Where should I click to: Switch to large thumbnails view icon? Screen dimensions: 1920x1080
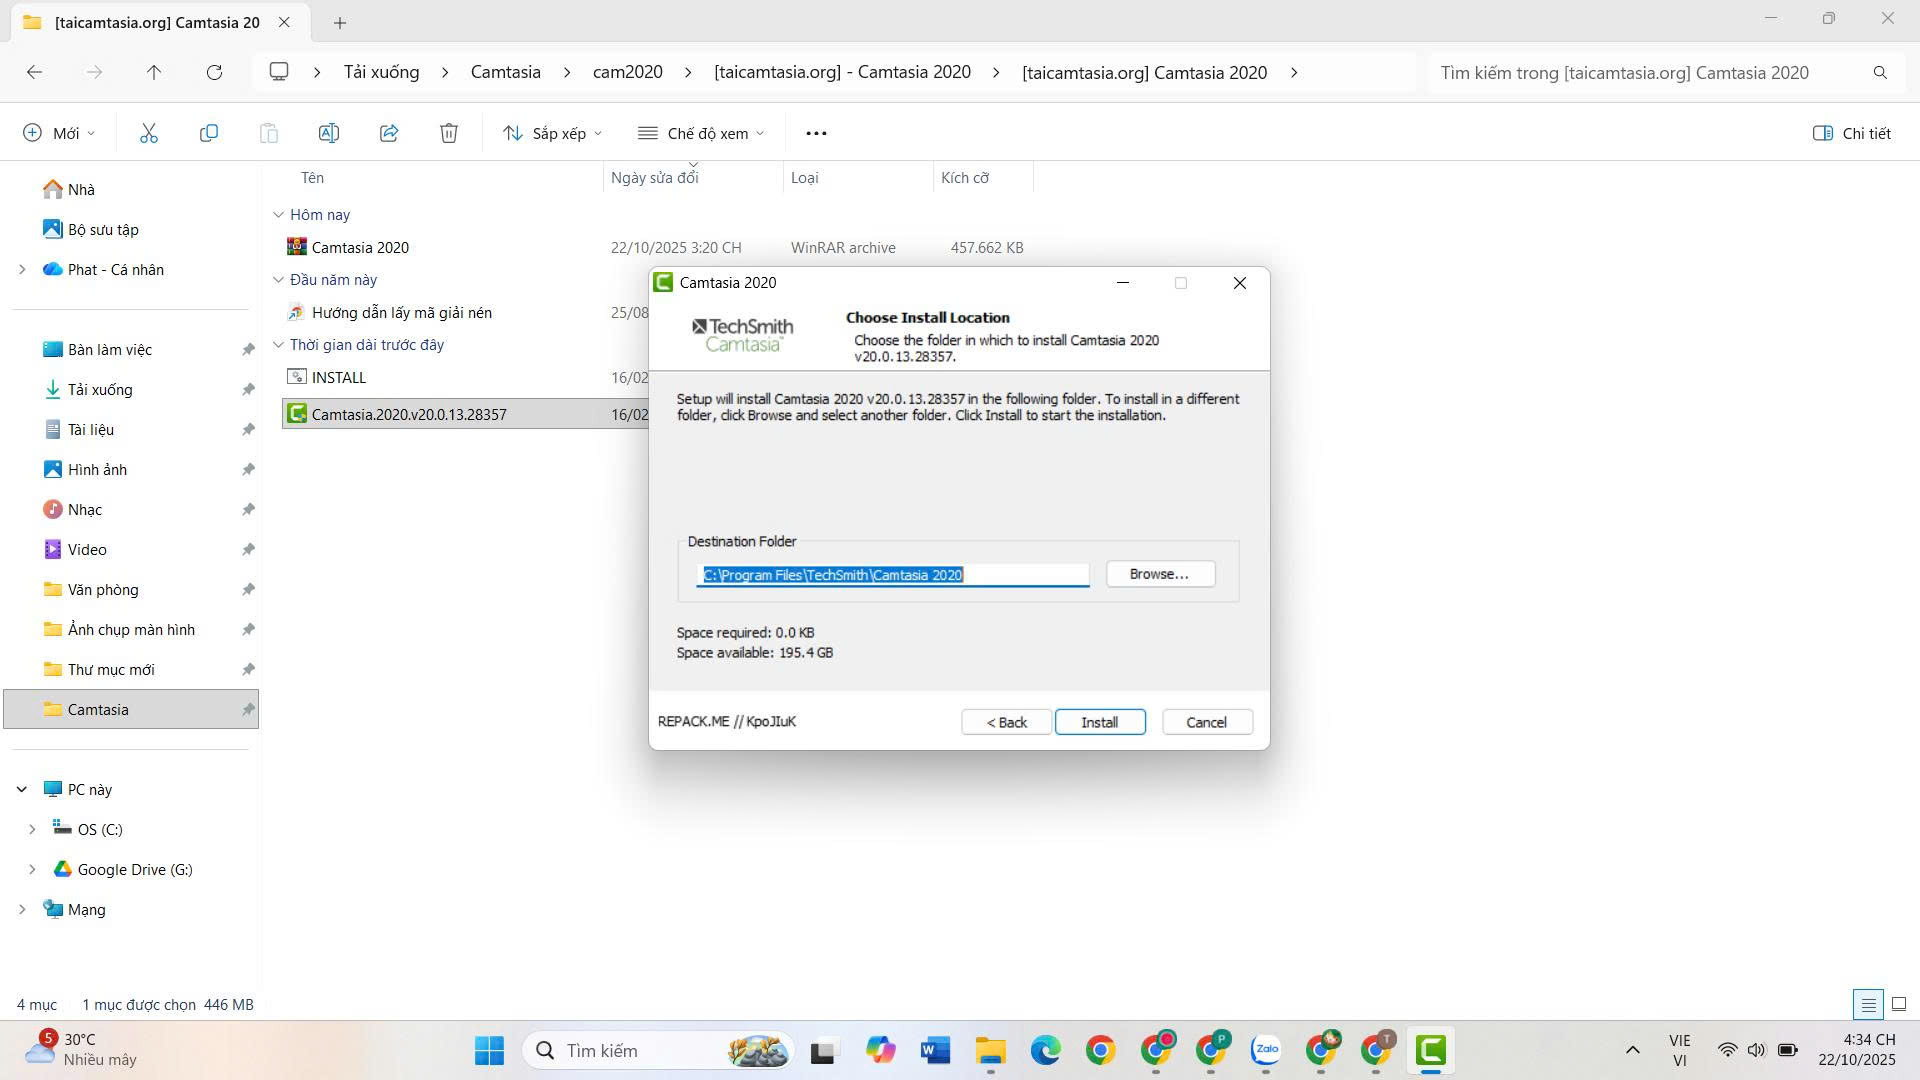click(x=1899, y=1004)
